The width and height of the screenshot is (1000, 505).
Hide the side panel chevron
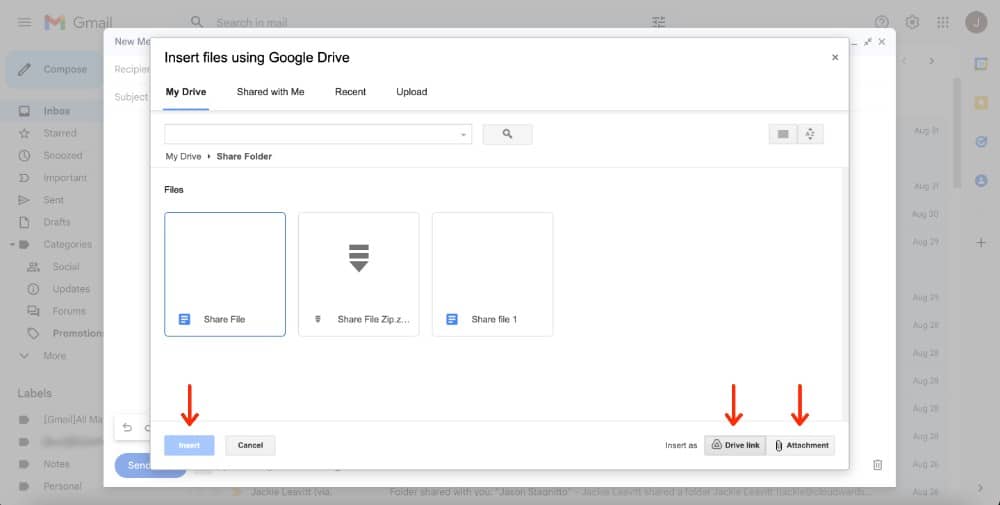tap(981, 488)
